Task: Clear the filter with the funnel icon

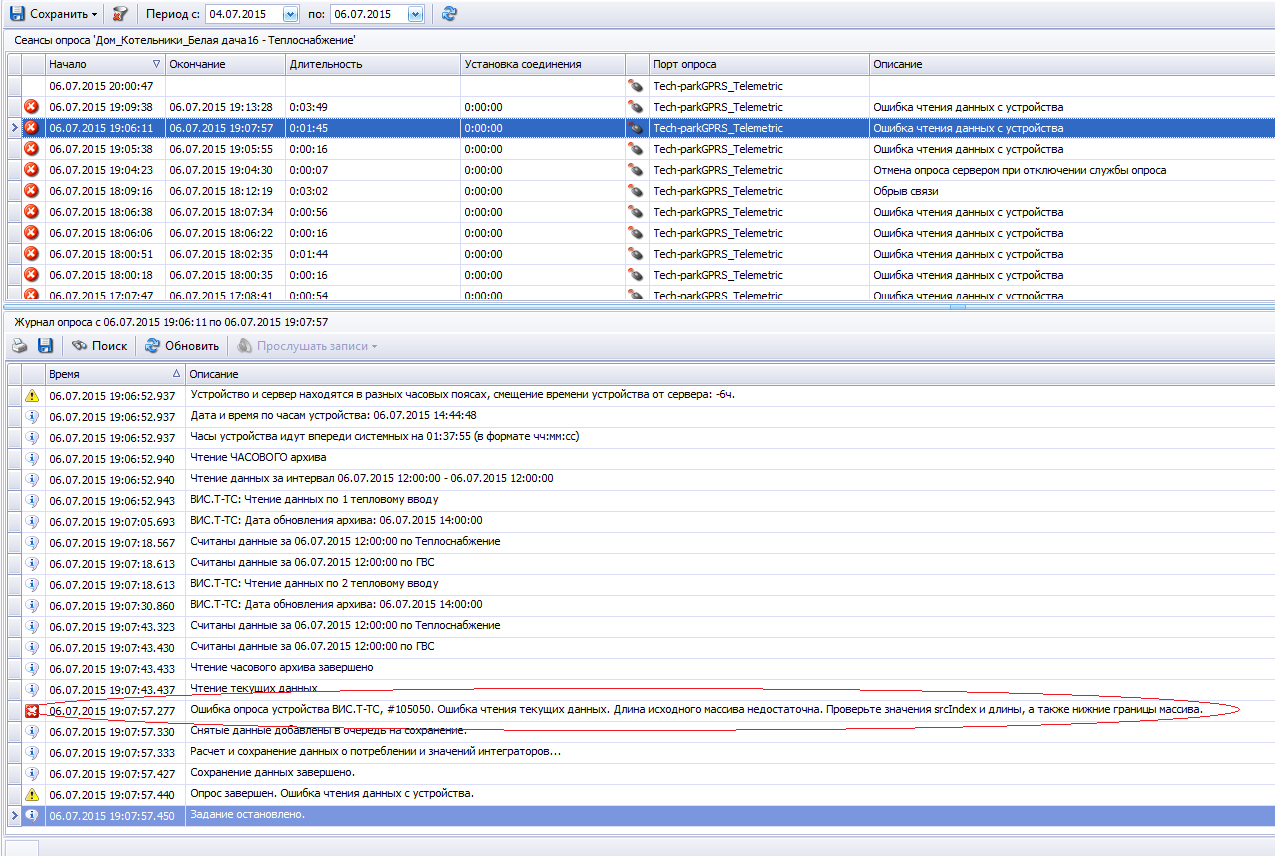Action: [120, 14]
